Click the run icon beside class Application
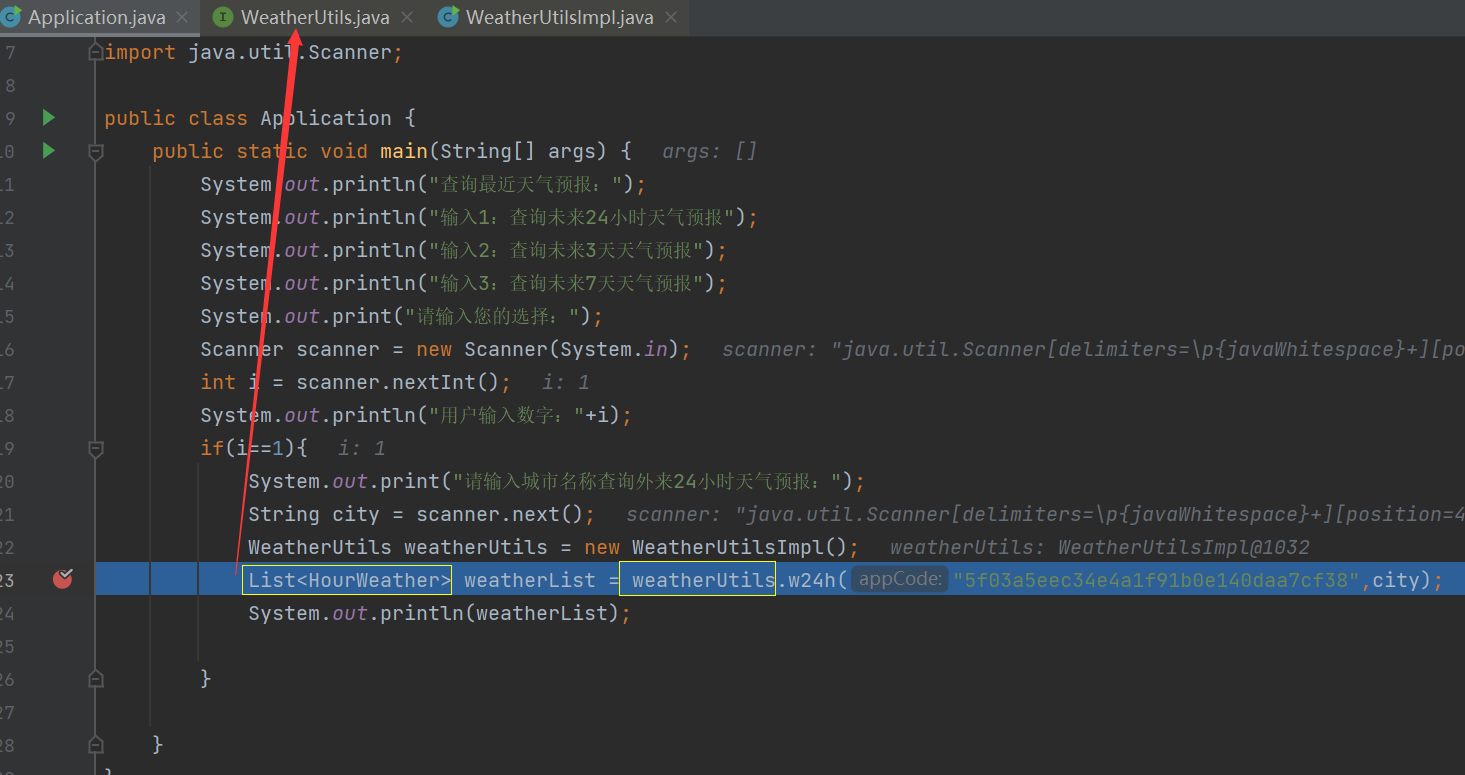This screenshot has height=775, width=1465. (x=48, y=118)
